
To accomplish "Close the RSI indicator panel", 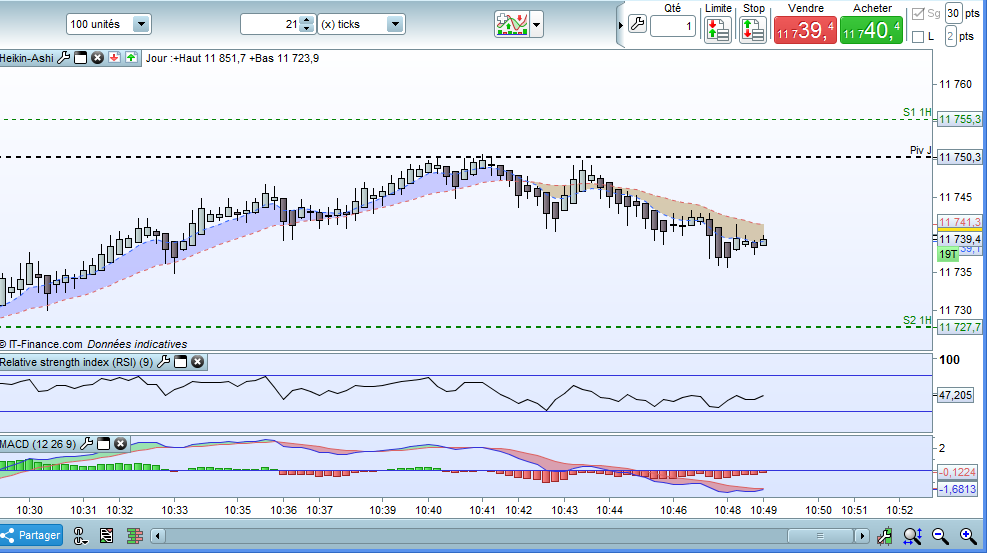I will tap(198, 362).
